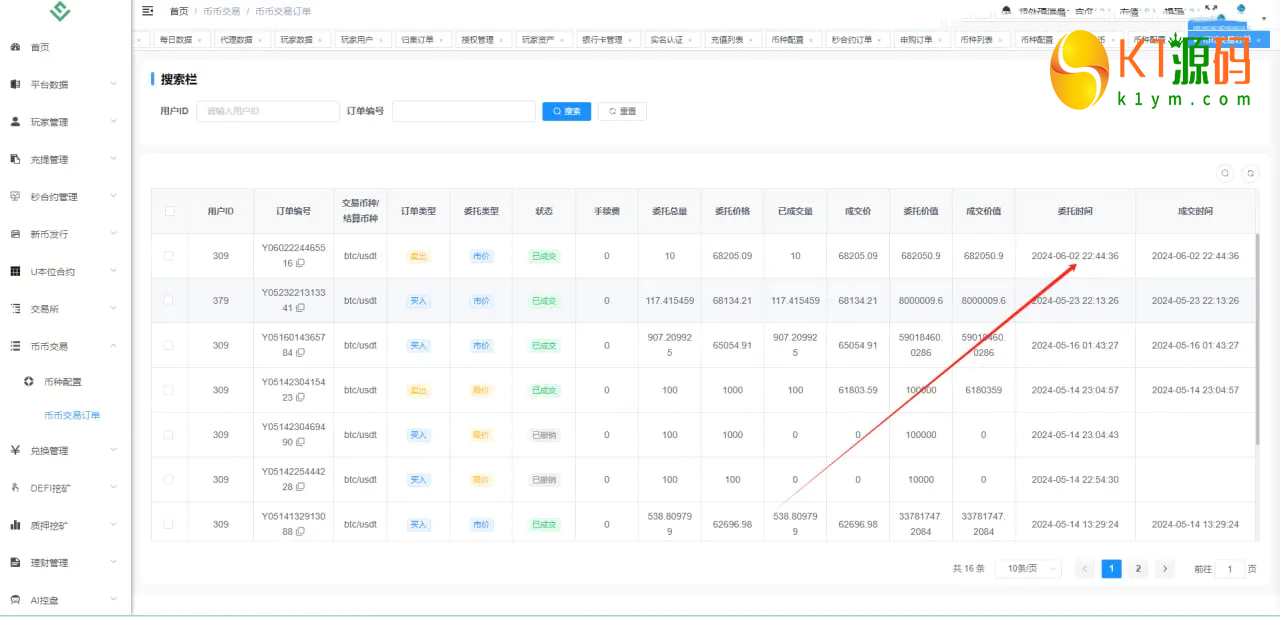
Task: Open the 10条/页 page size dropdown
Action: [1028, 569]
